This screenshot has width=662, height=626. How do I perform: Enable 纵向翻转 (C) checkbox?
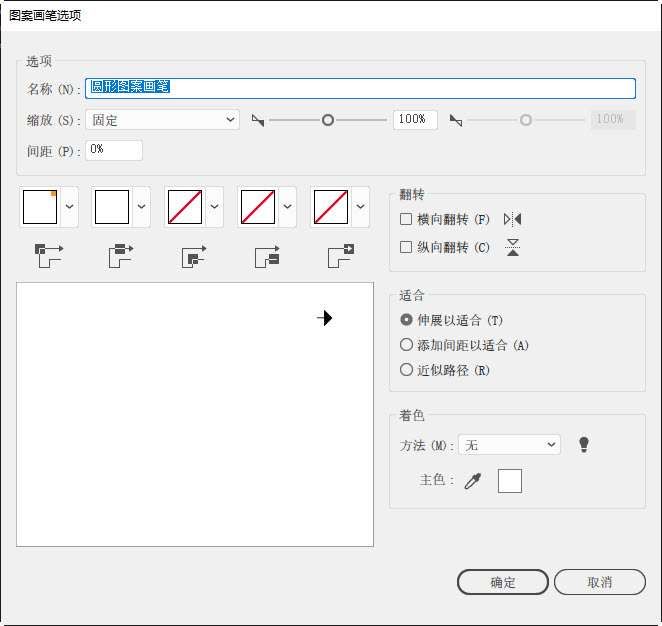(x=406, y=247)
